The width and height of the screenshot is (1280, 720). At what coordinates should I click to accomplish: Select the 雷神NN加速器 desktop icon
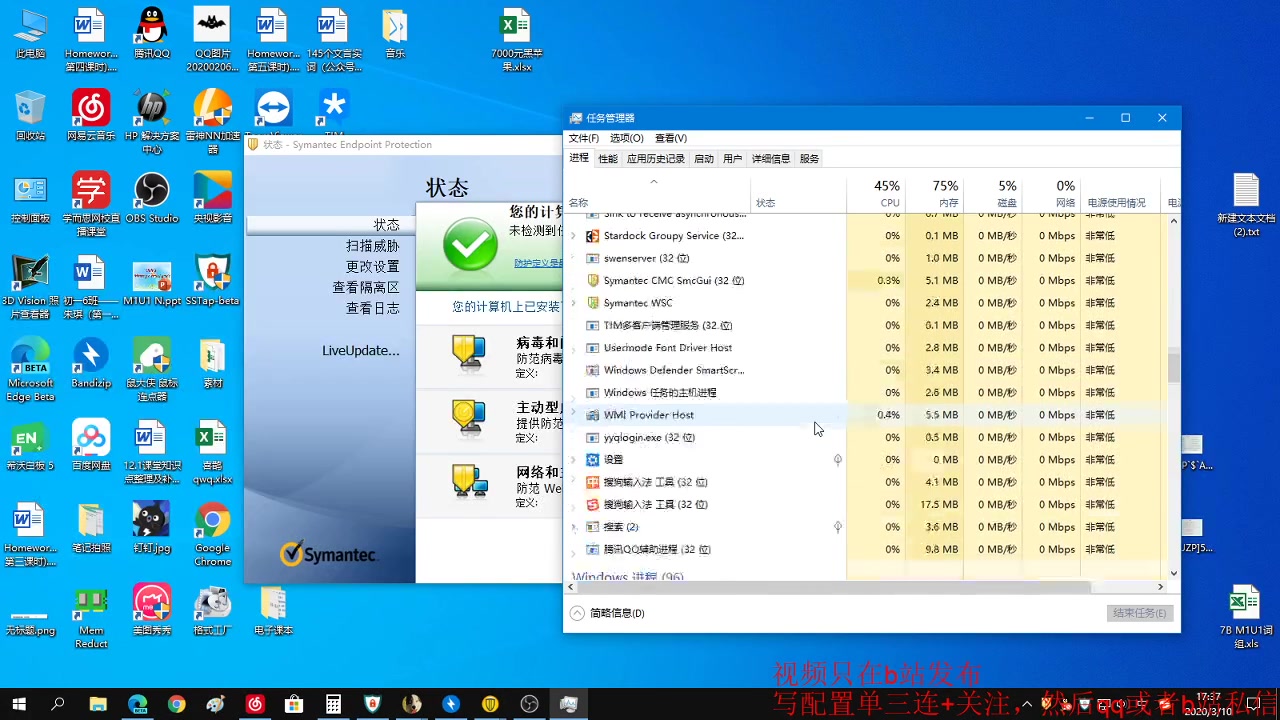coord(212,122)
